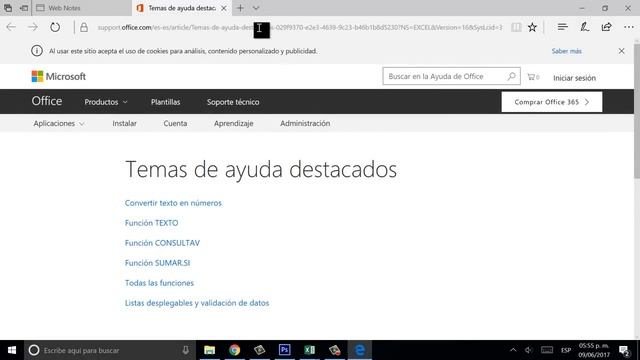Viewport: 640px width, 360px height.
Task: Open the shopping cart icon
Action: 533,77
